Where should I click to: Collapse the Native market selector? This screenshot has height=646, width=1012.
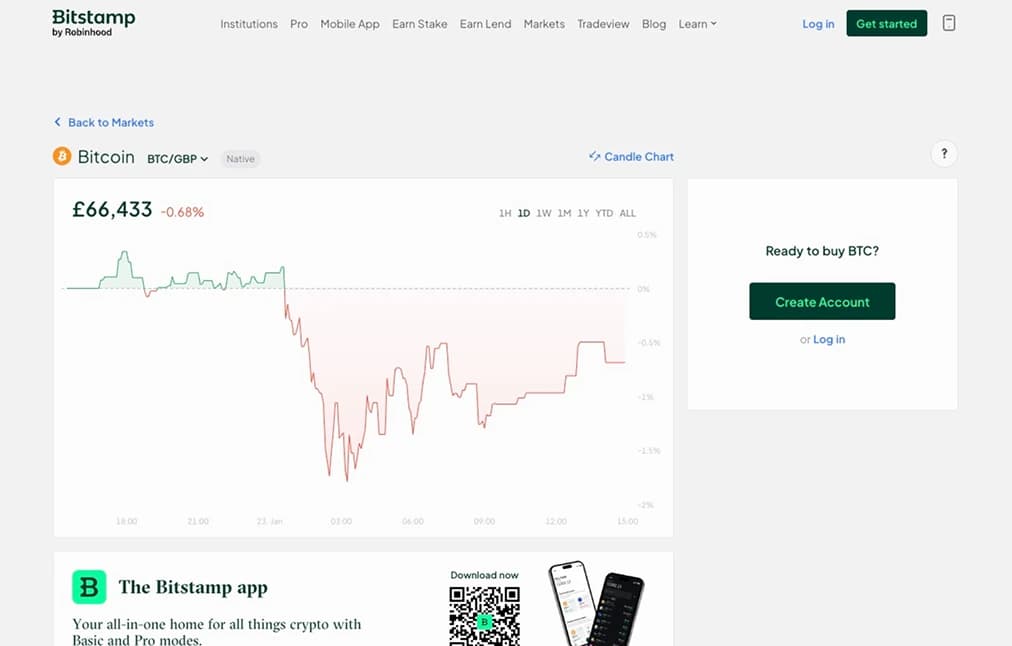240,158
